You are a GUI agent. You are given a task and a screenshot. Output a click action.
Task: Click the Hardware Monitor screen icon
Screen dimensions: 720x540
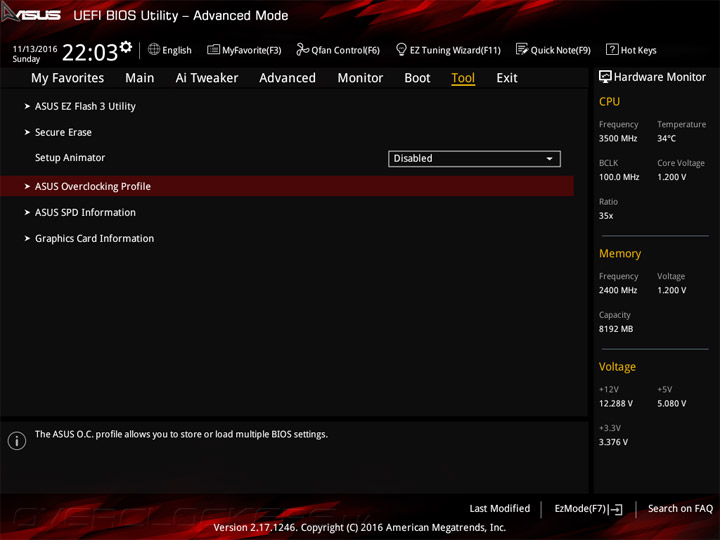click(x=605, y=77)
